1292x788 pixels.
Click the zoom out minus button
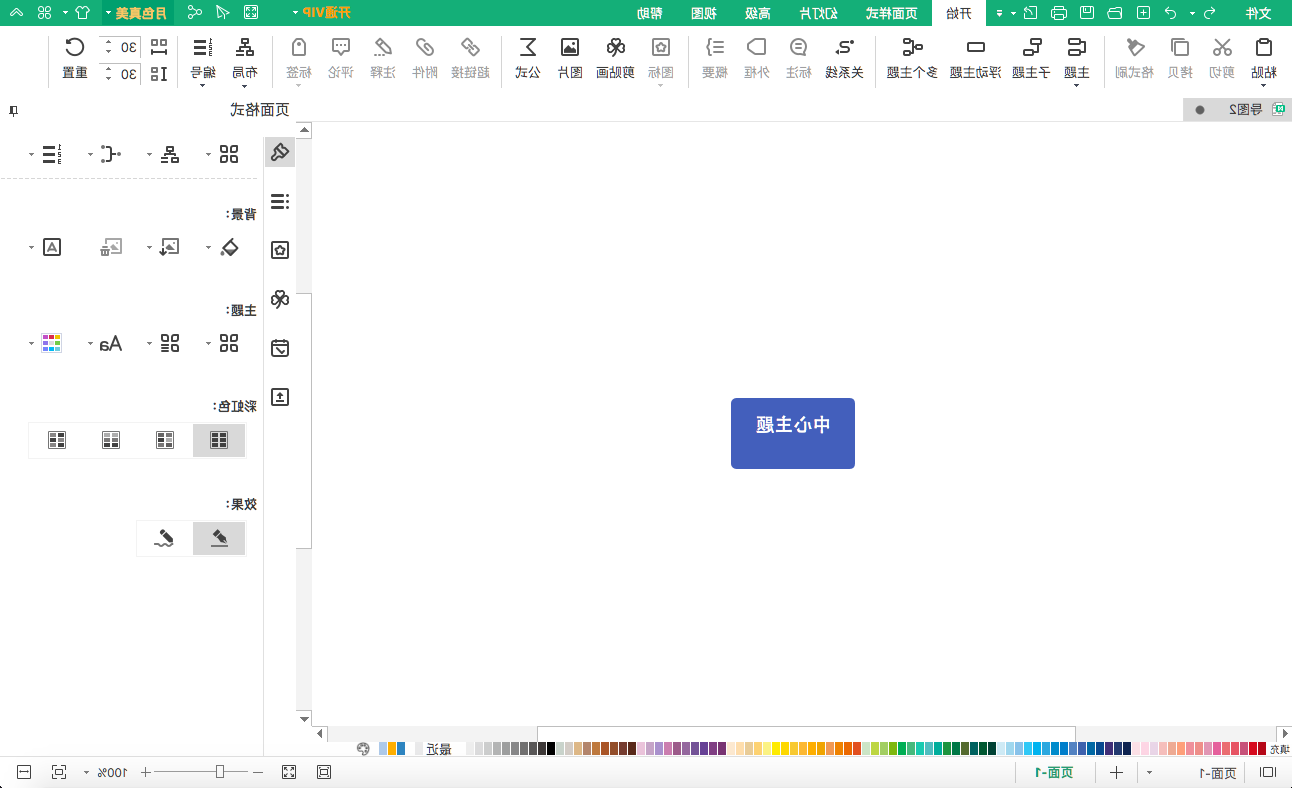(x=257, y=772)
